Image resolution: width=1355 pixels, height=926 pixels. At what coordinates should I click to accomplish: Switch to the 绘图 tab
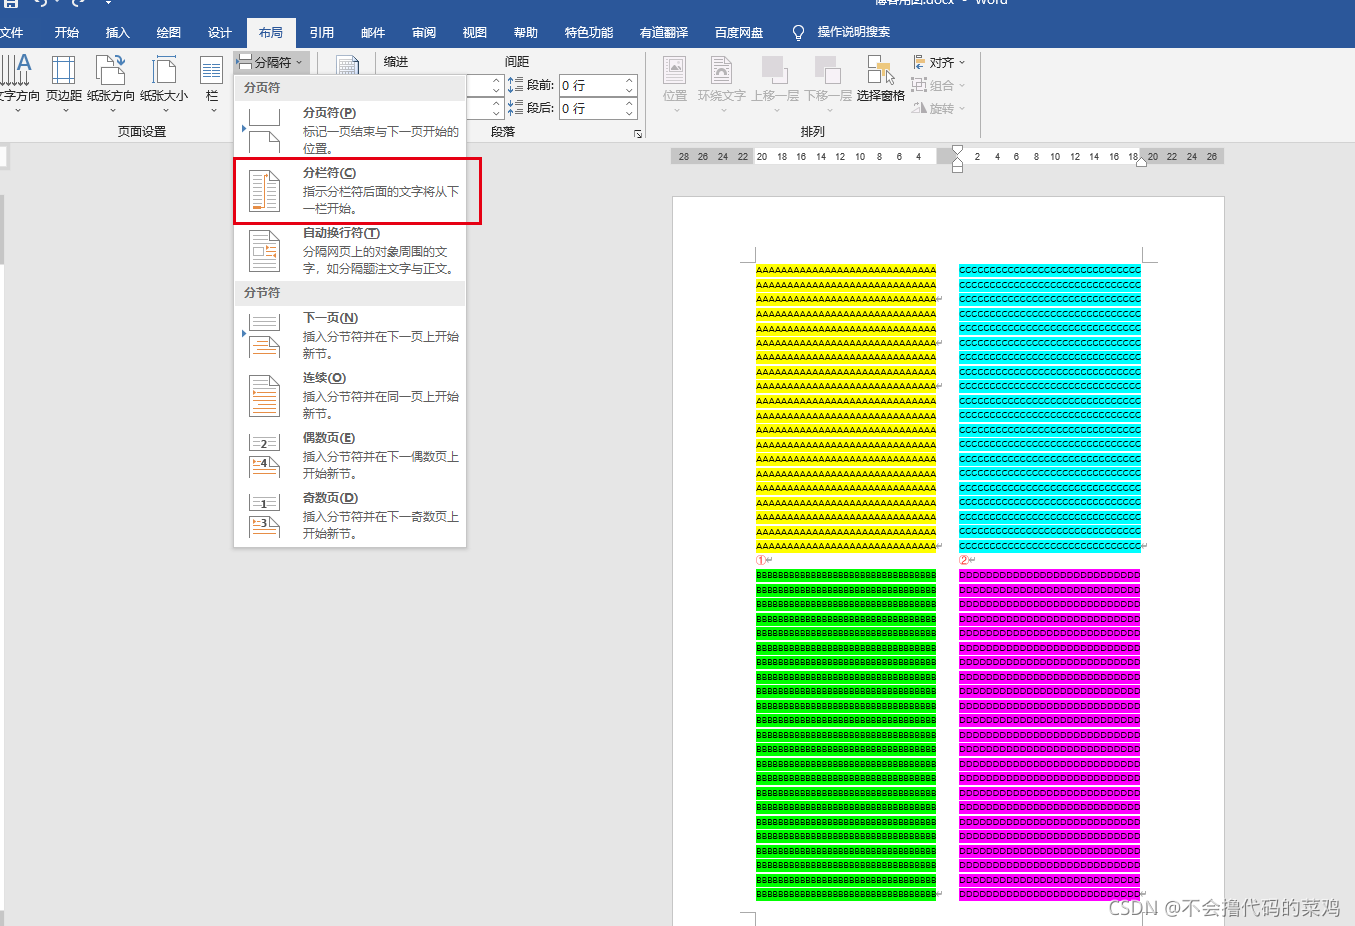[x=169, y=33]
